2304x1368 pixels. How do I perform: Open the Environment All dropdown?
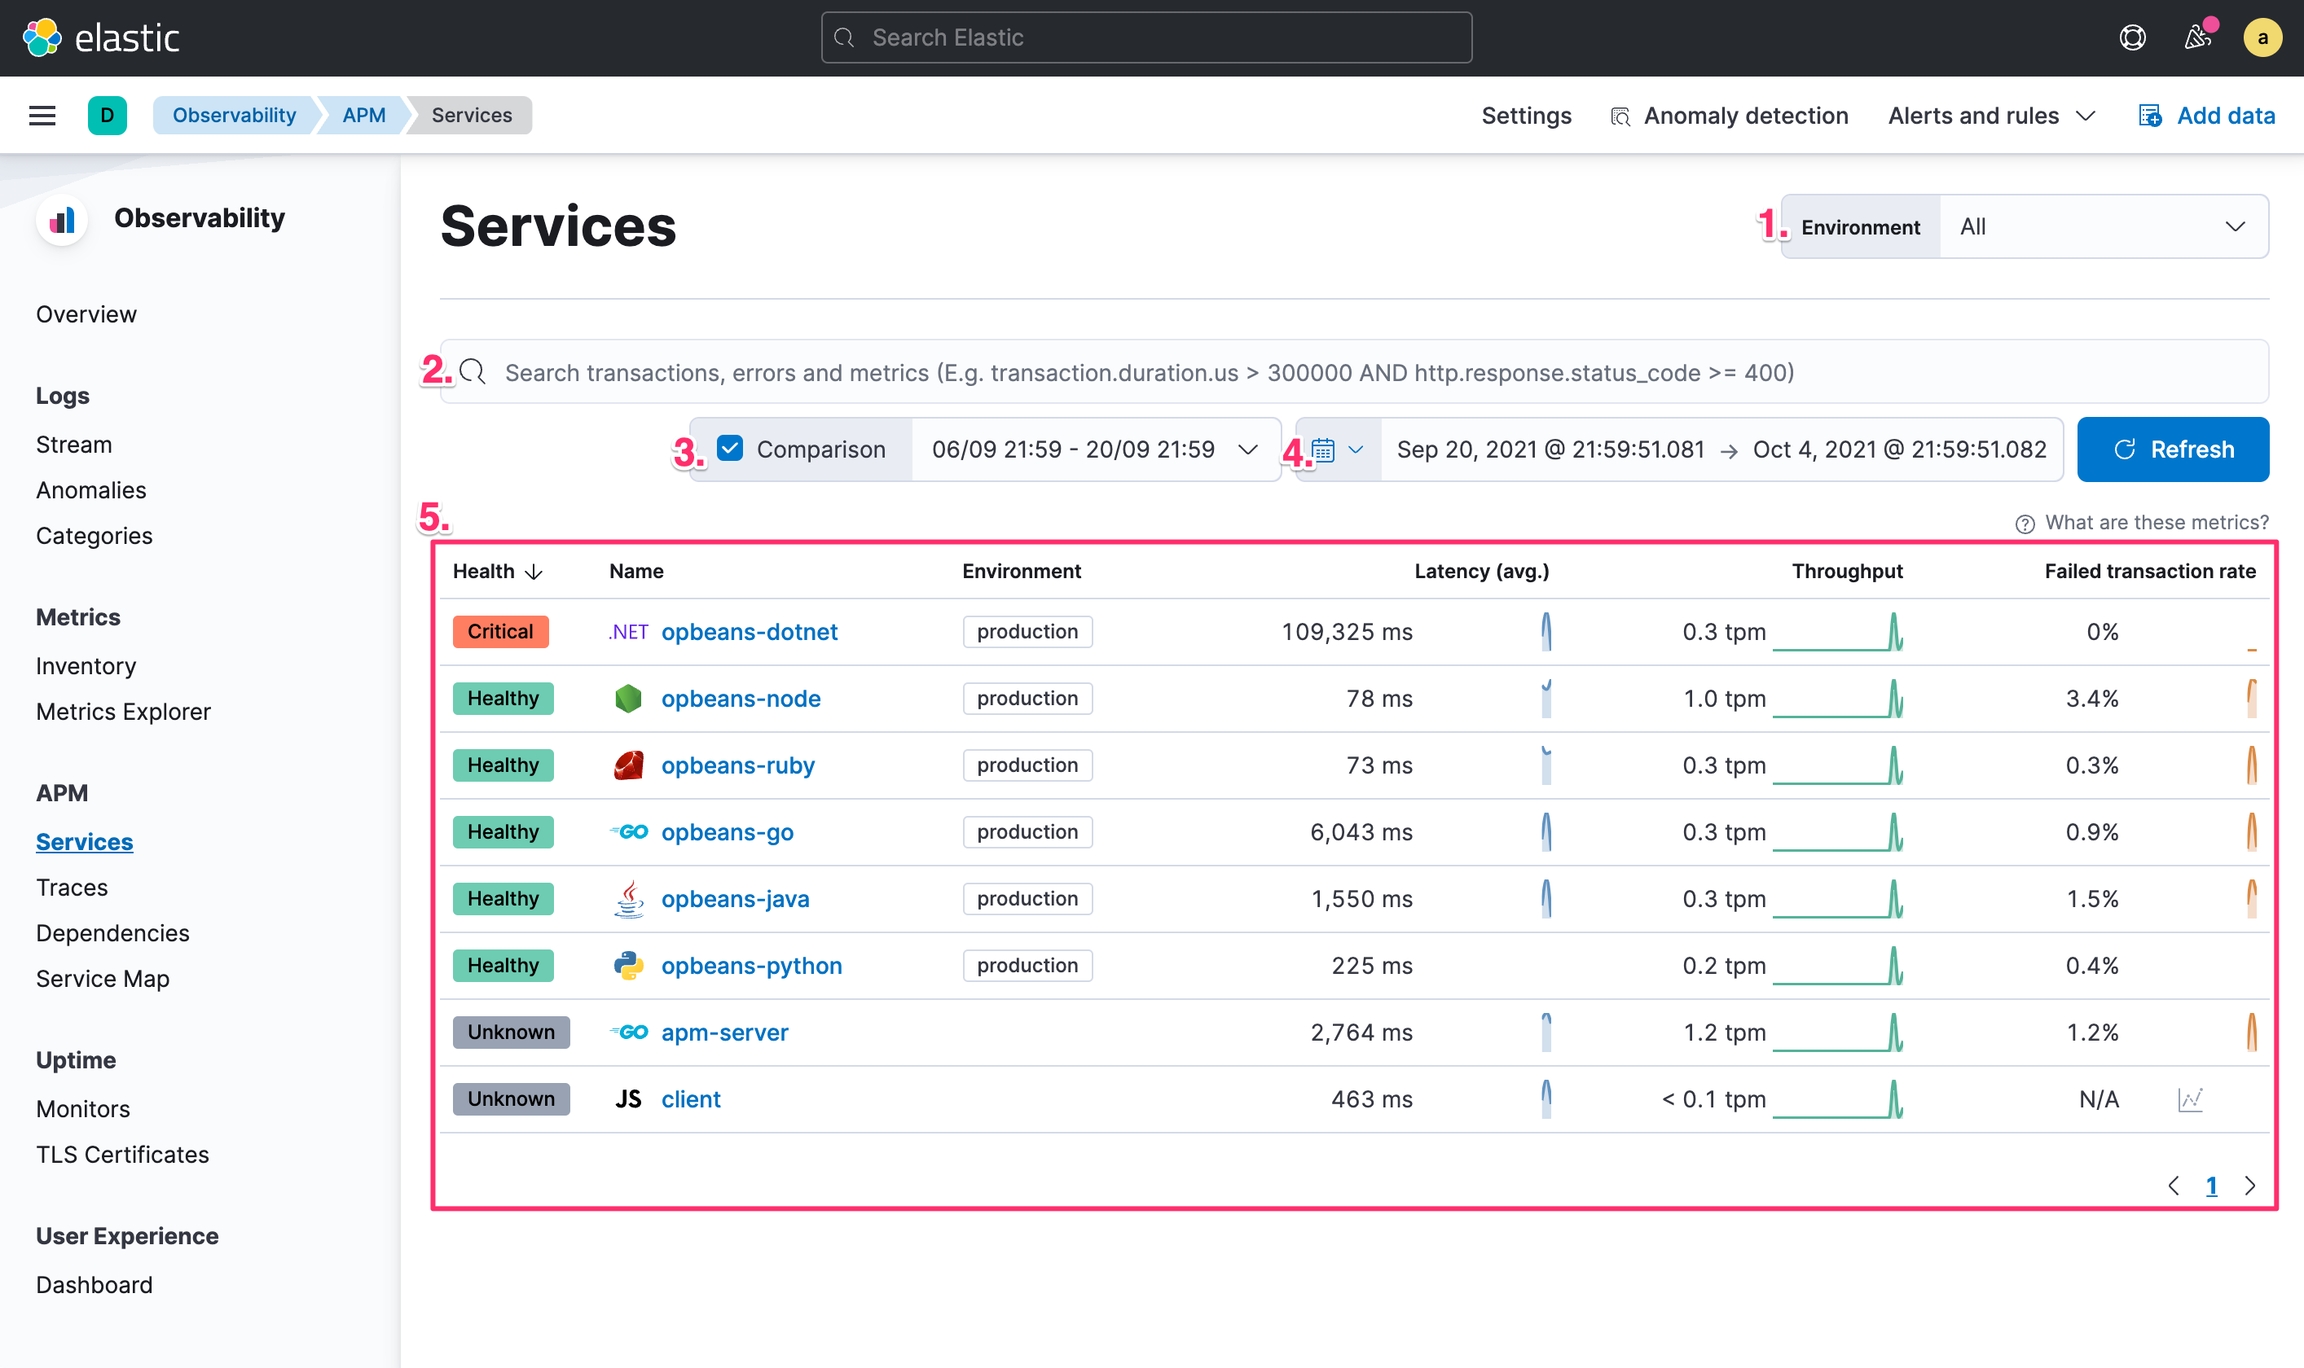pyautogui.click(x=2103, y=227)
